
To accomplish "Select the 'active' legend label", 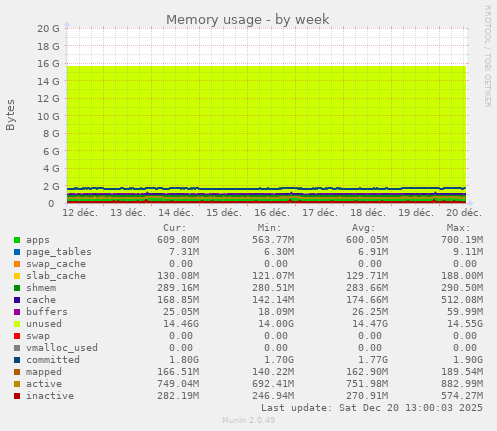I will point(44,384).
